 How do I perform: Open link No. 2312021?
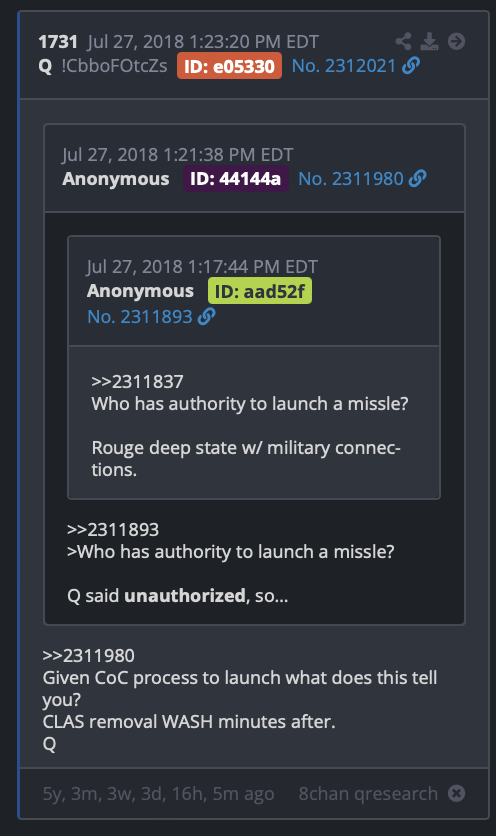coord(344,66)
